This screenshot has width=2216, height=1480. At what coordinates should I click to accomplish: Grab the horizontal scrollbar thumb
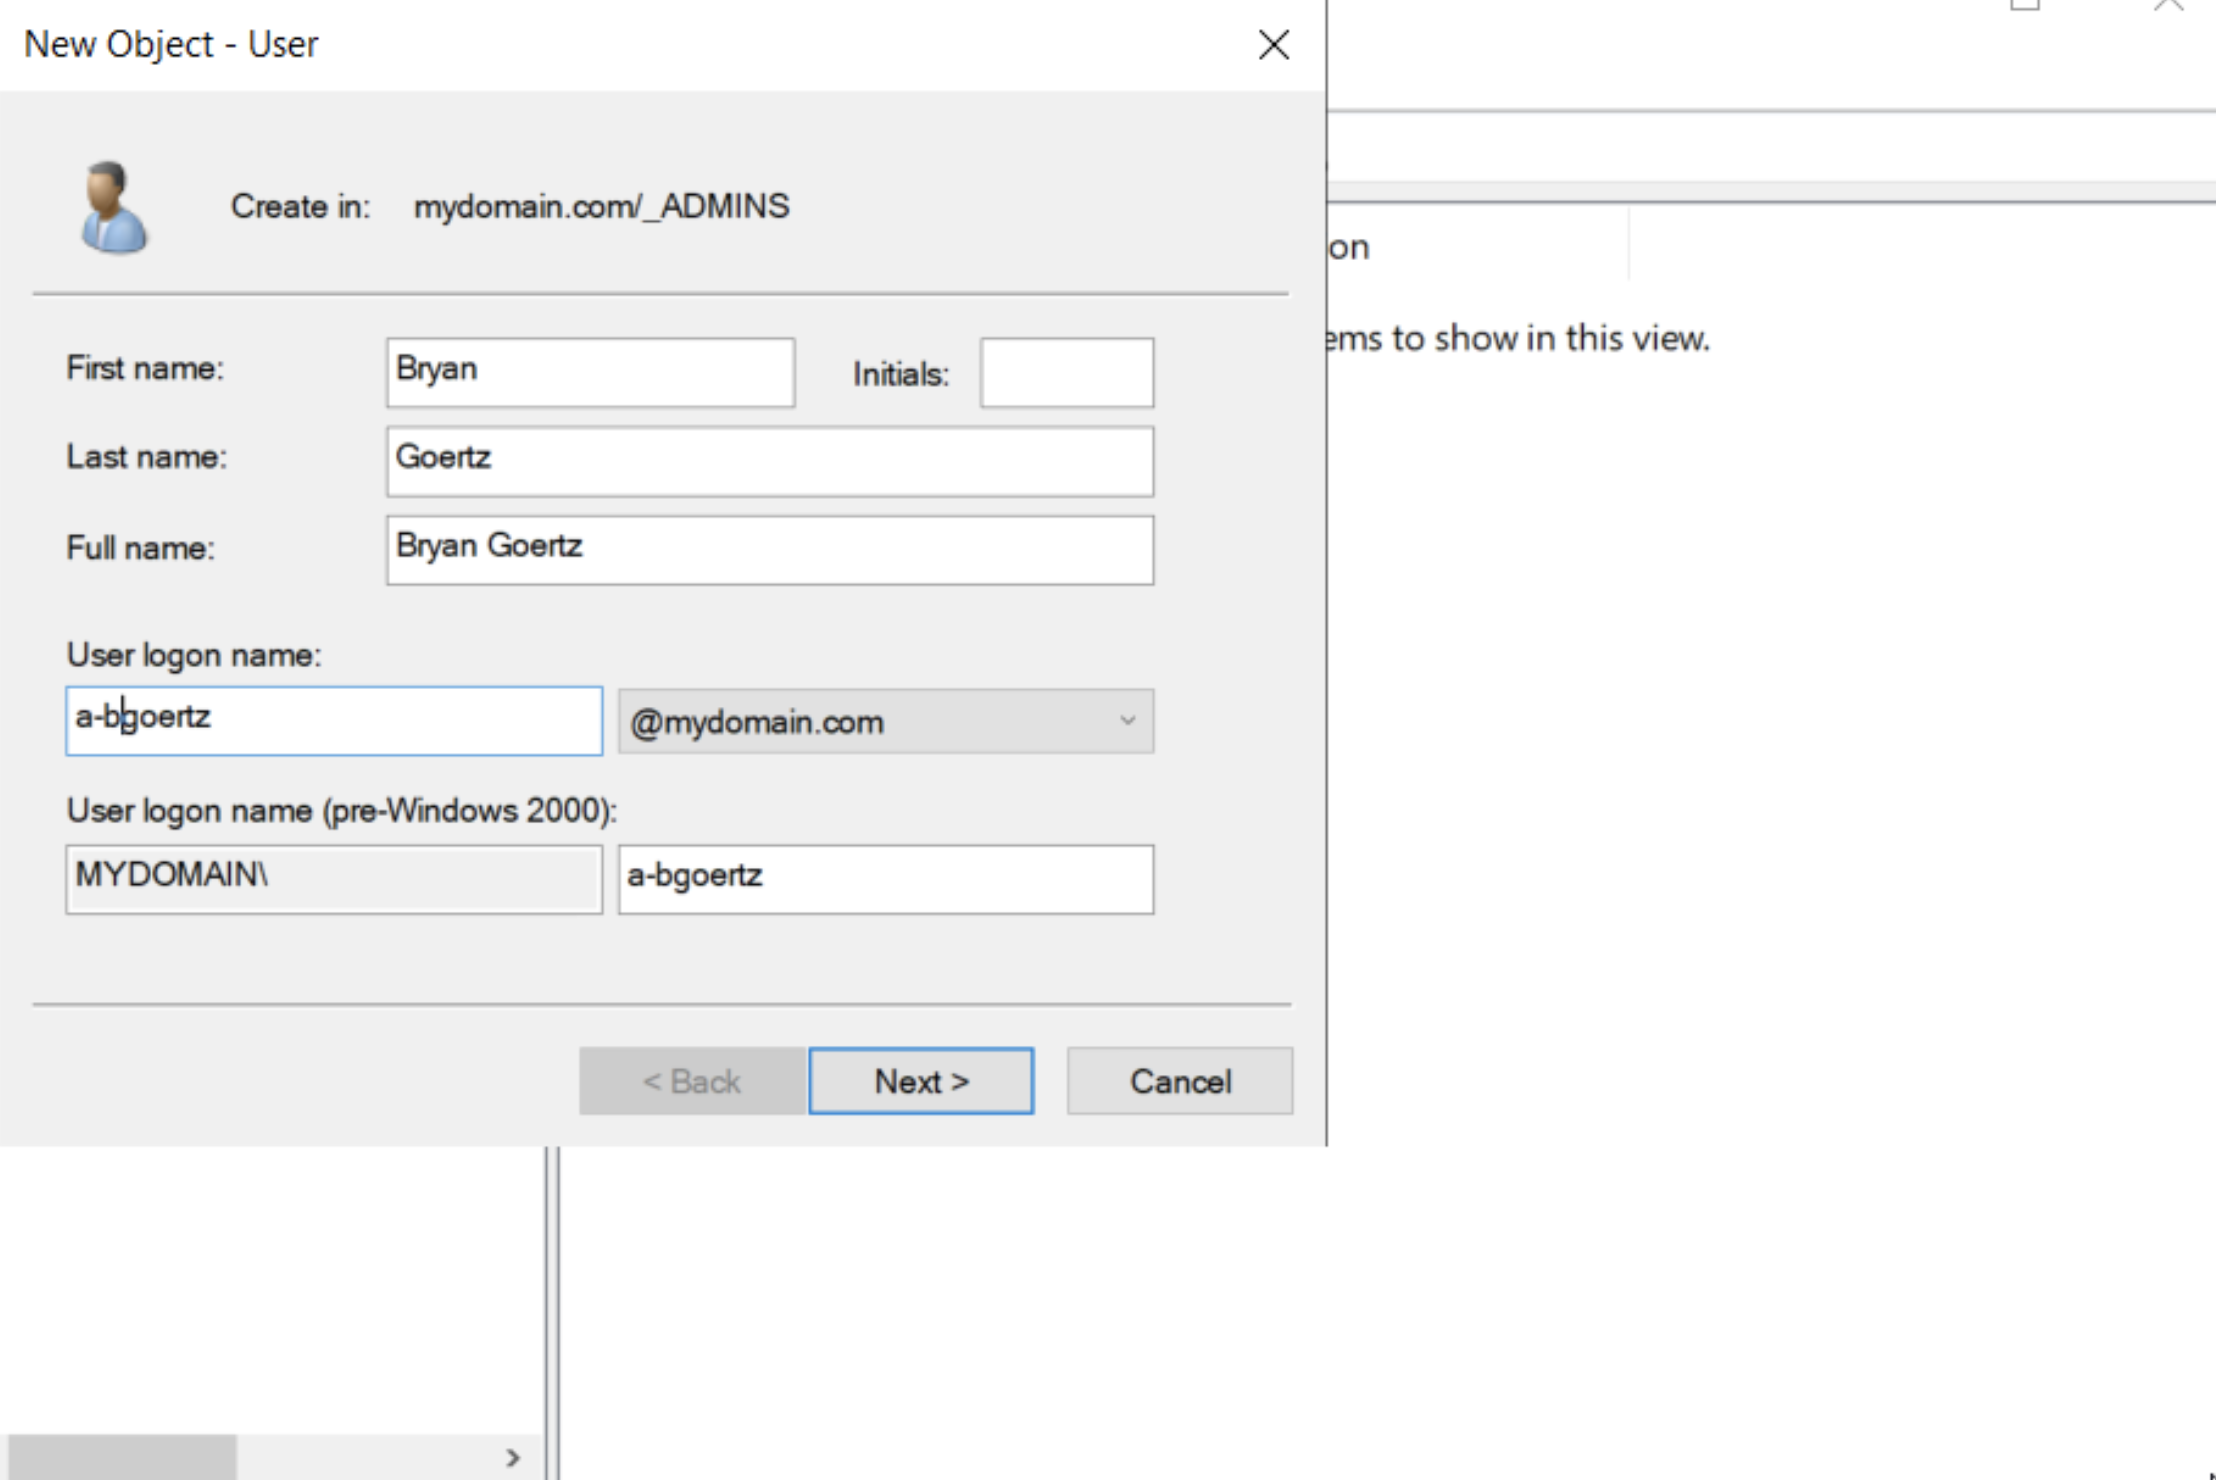(122, 1458)
